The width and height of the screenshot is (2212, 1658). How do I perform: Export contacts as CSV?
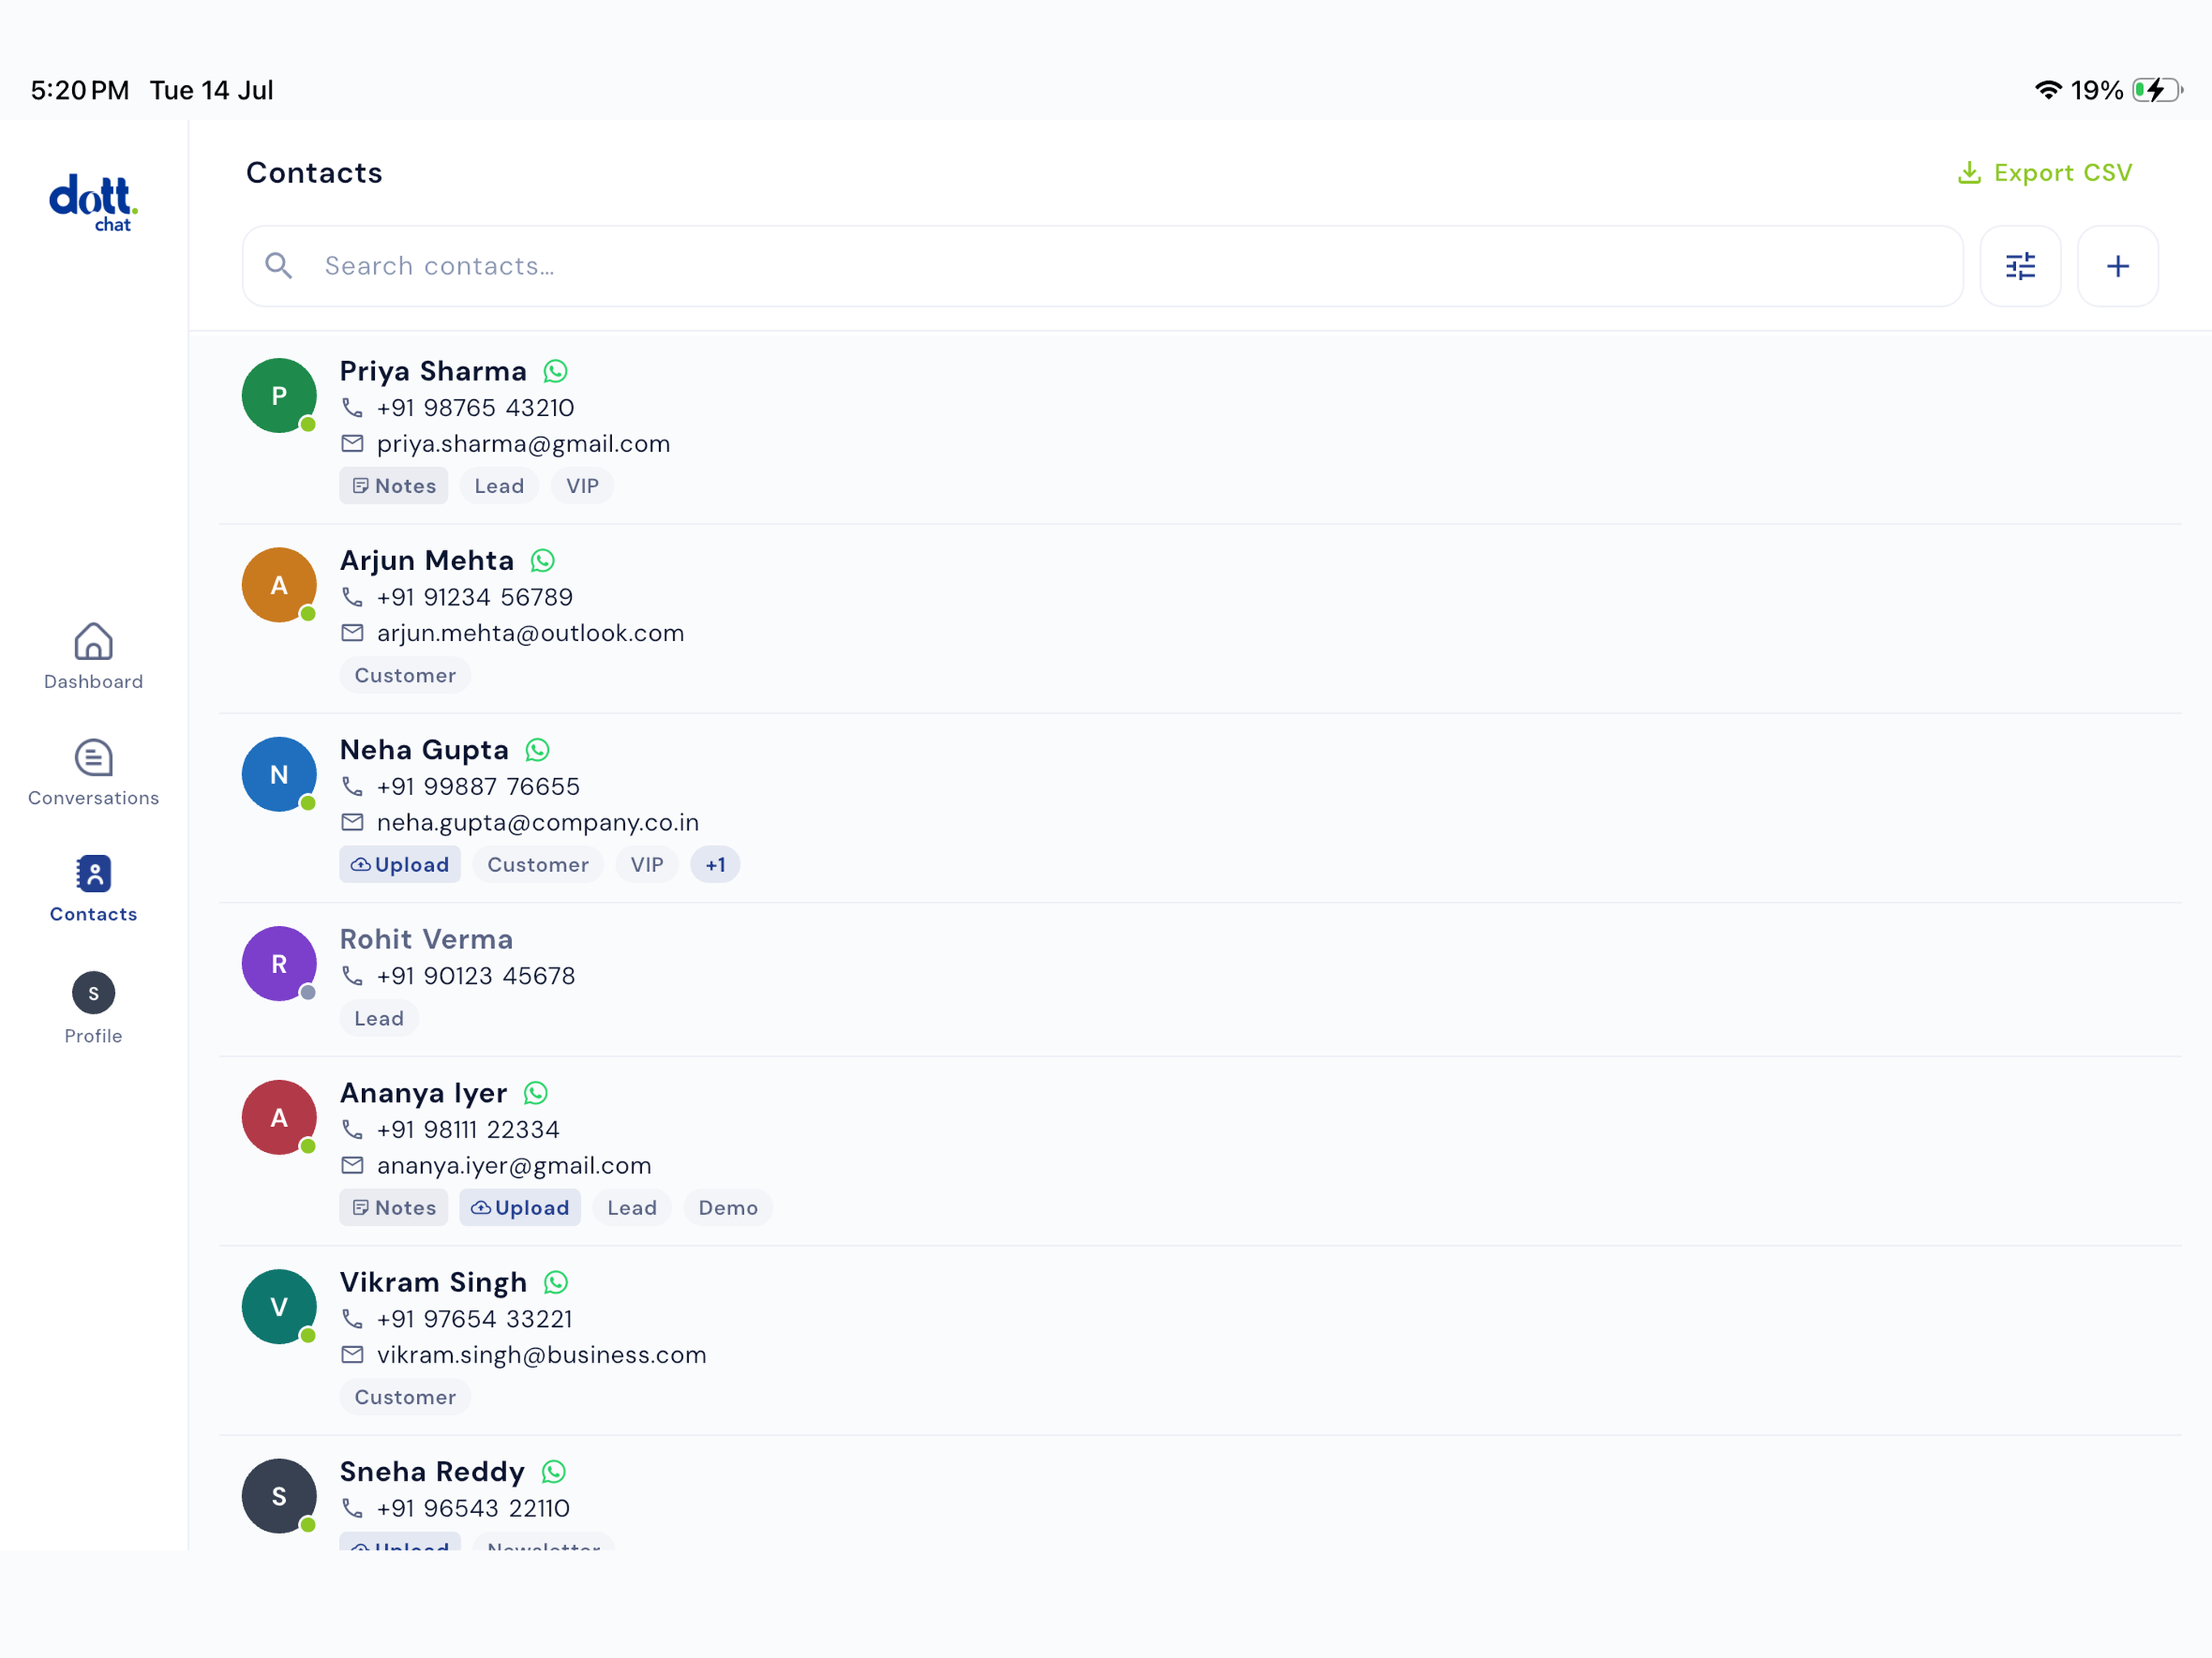pos(2044,173)
